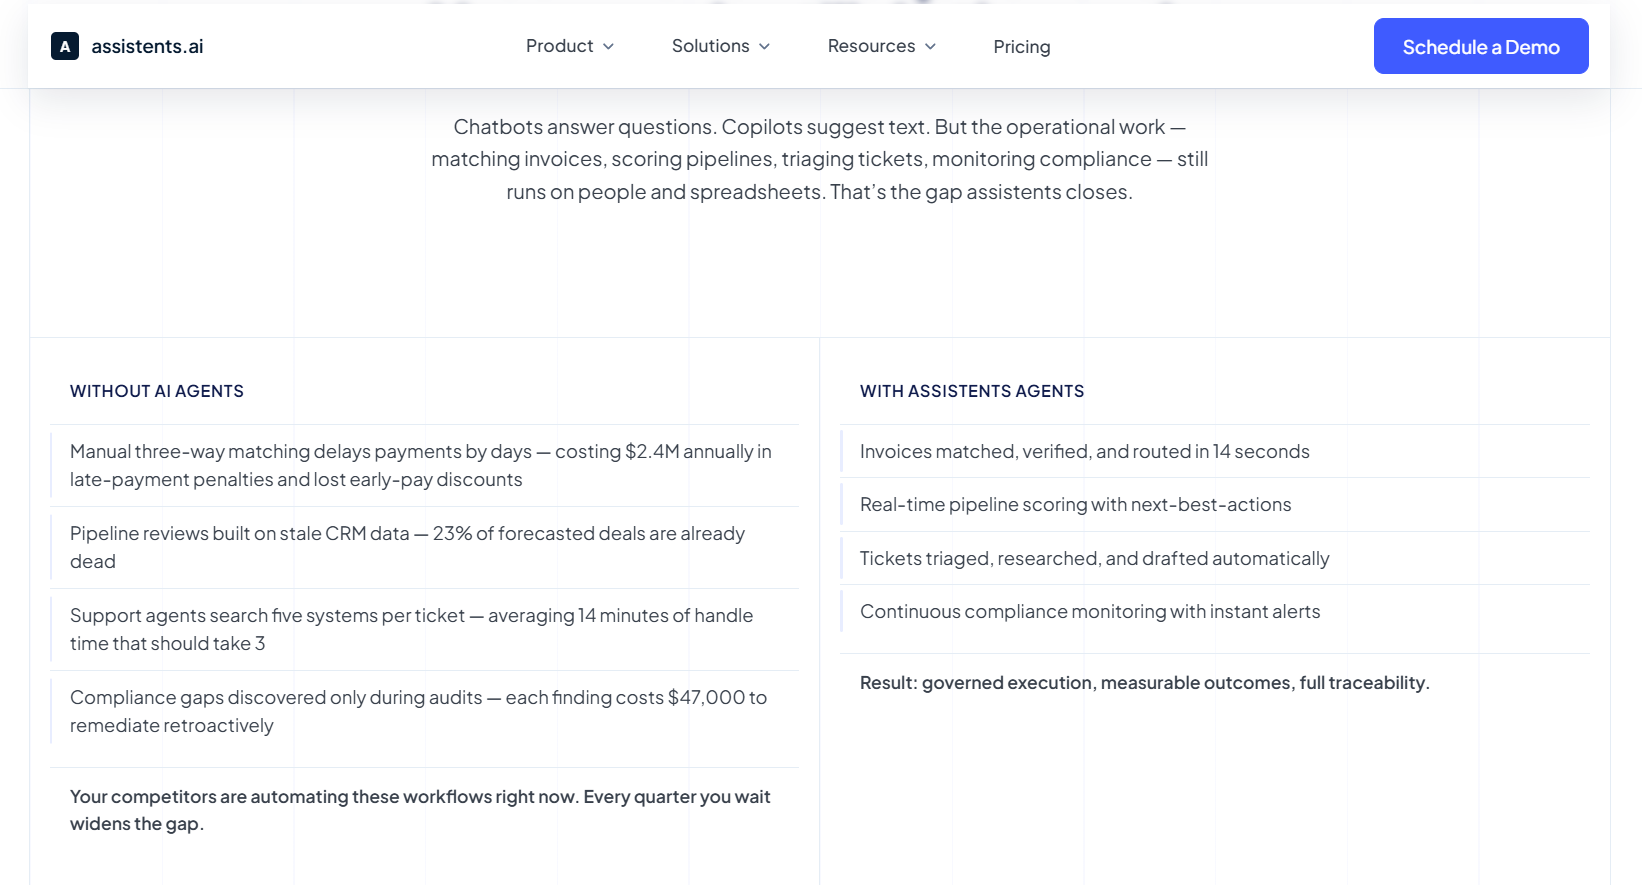Click the invoices matched in 14 seconds item
Viewport: 1642px width, 885px height.
(1215, 451)
